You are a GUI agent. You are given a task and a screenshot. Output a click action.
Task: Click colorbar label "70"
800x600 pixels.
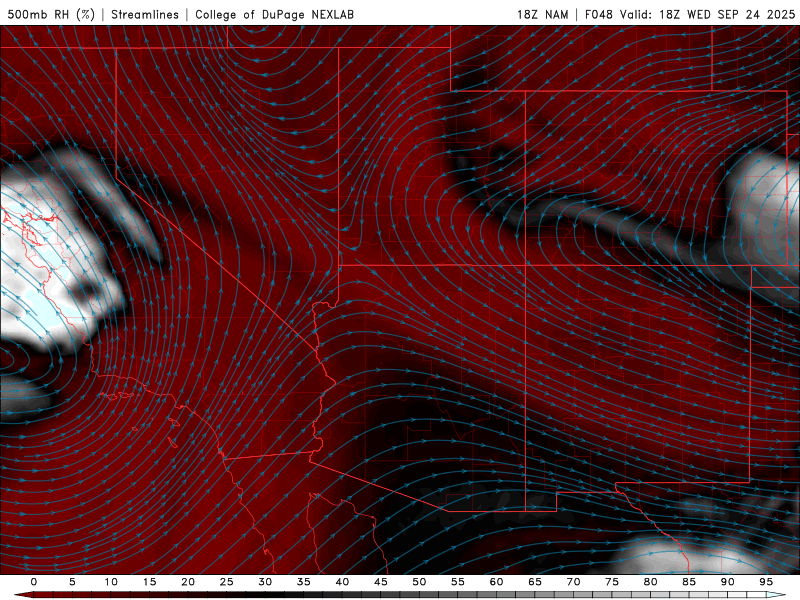573,582
